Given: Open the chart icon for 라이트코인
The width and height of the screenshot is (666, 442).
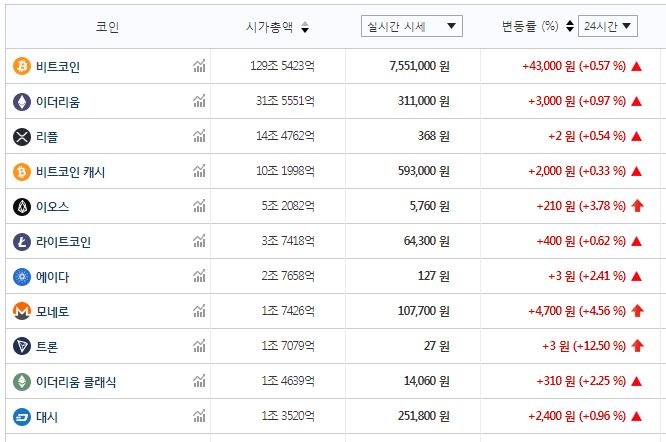Looking at the screenshot, I should pyautogui.click(x=200, y=242).
